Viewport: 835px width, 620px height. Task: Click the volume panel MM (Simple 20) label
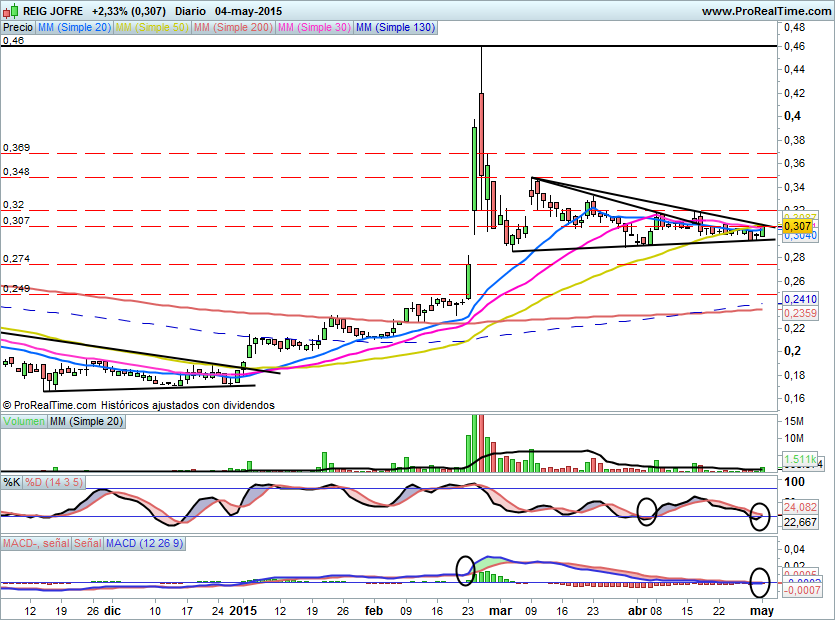click(86, 423)
